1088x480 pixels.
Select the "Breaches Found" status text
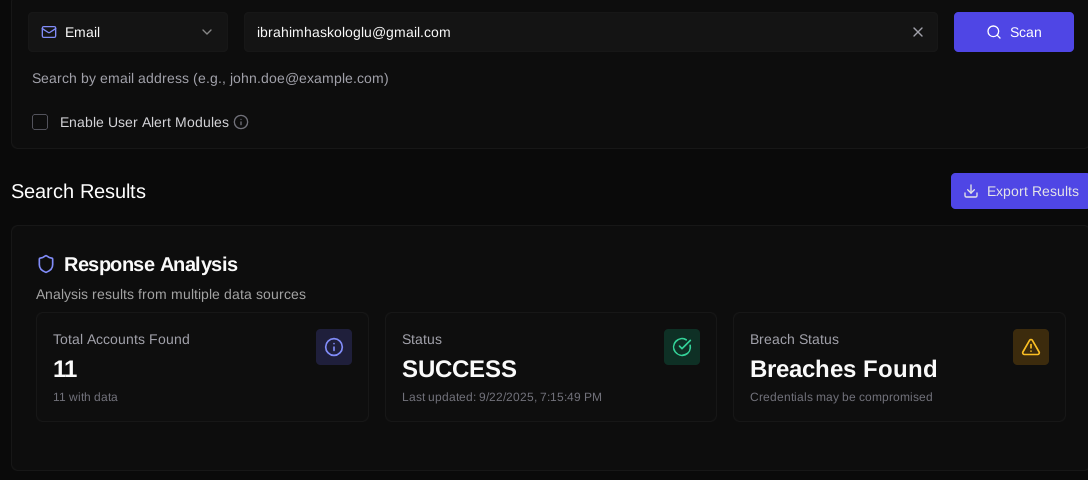pos(843,369)
